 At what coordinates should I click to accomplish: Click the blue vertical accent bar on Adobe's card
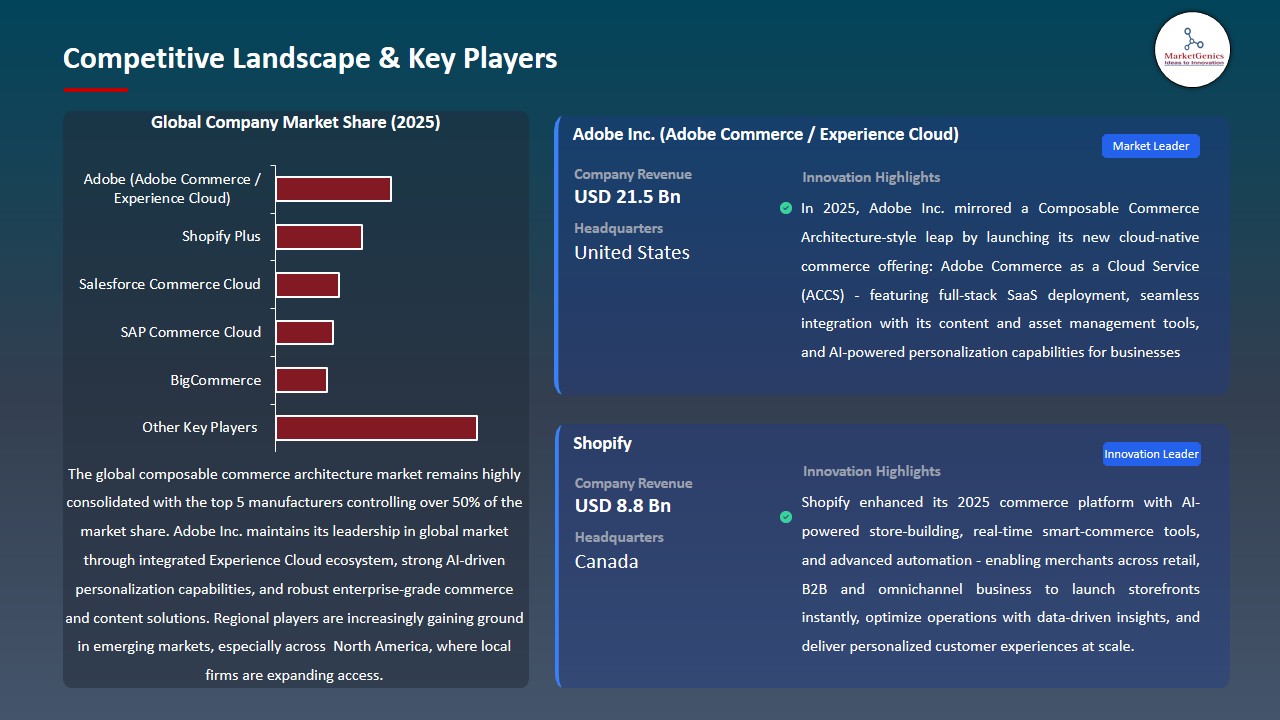[x=557, y=253]
